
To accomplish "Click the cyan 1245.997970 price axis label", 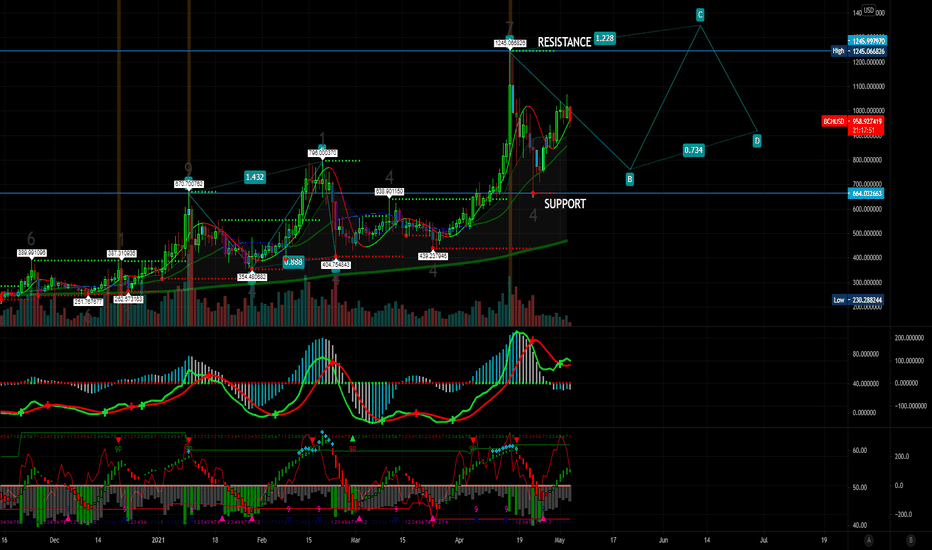I will coord(867,41).
